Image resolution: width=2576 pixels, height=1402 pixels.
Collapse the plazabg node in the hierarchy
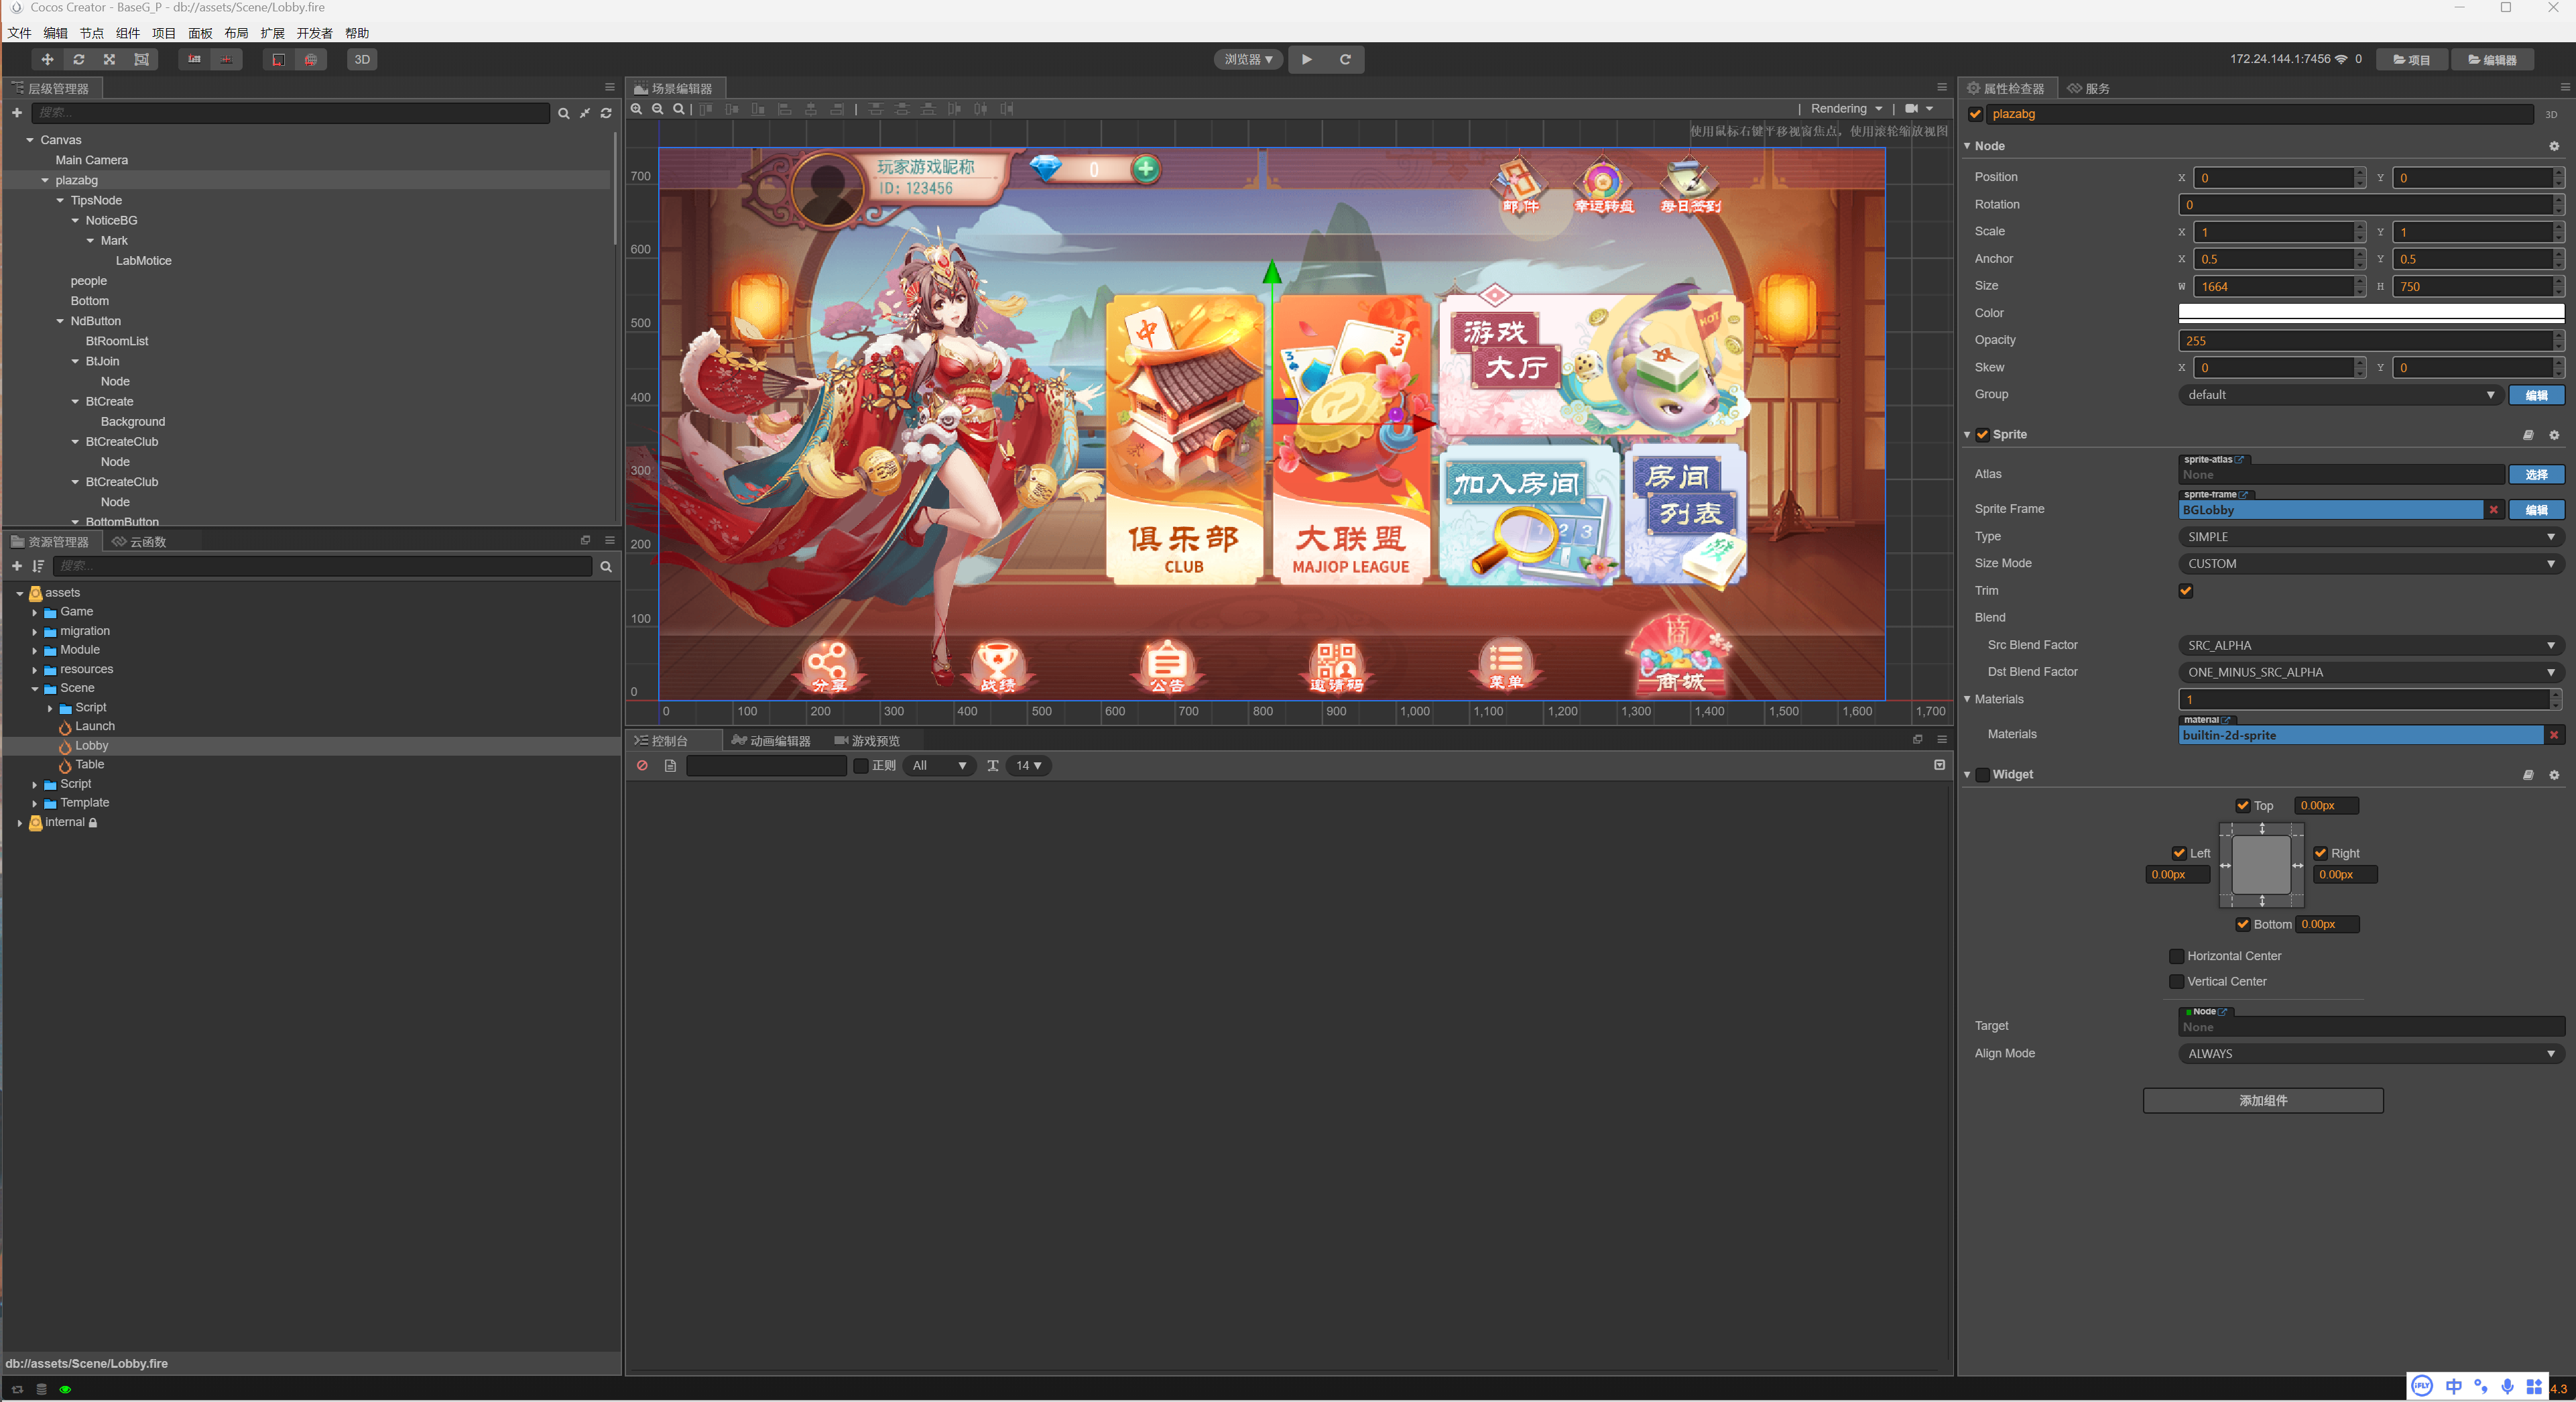(x=45, y=180)
